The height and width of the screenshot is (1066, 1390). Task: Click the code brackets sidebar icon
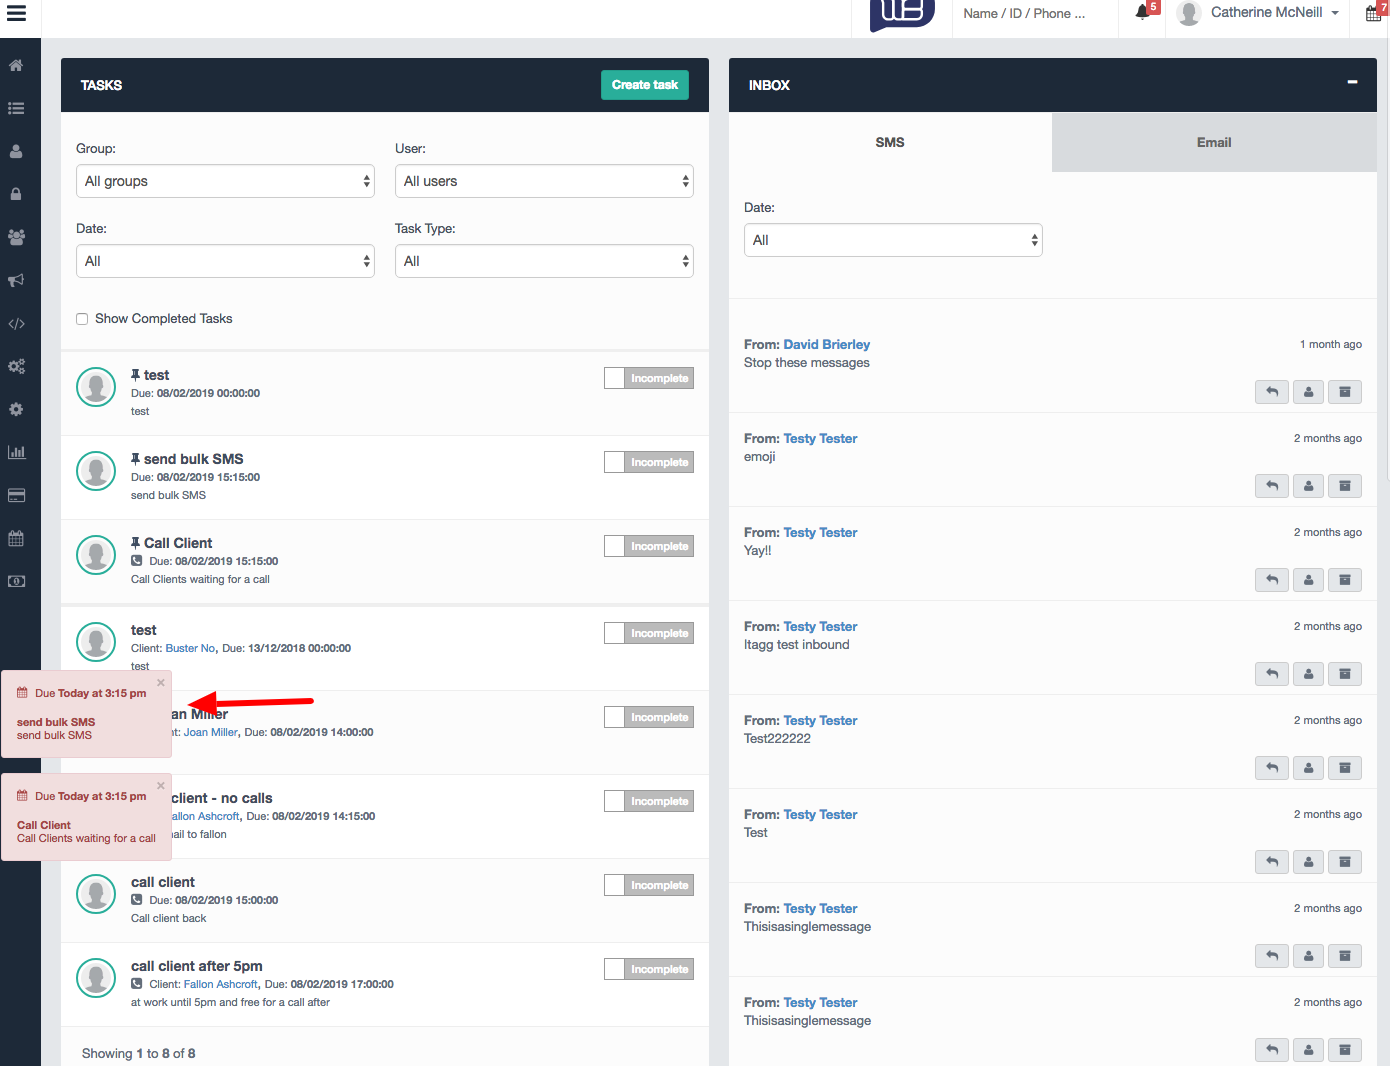16,324
